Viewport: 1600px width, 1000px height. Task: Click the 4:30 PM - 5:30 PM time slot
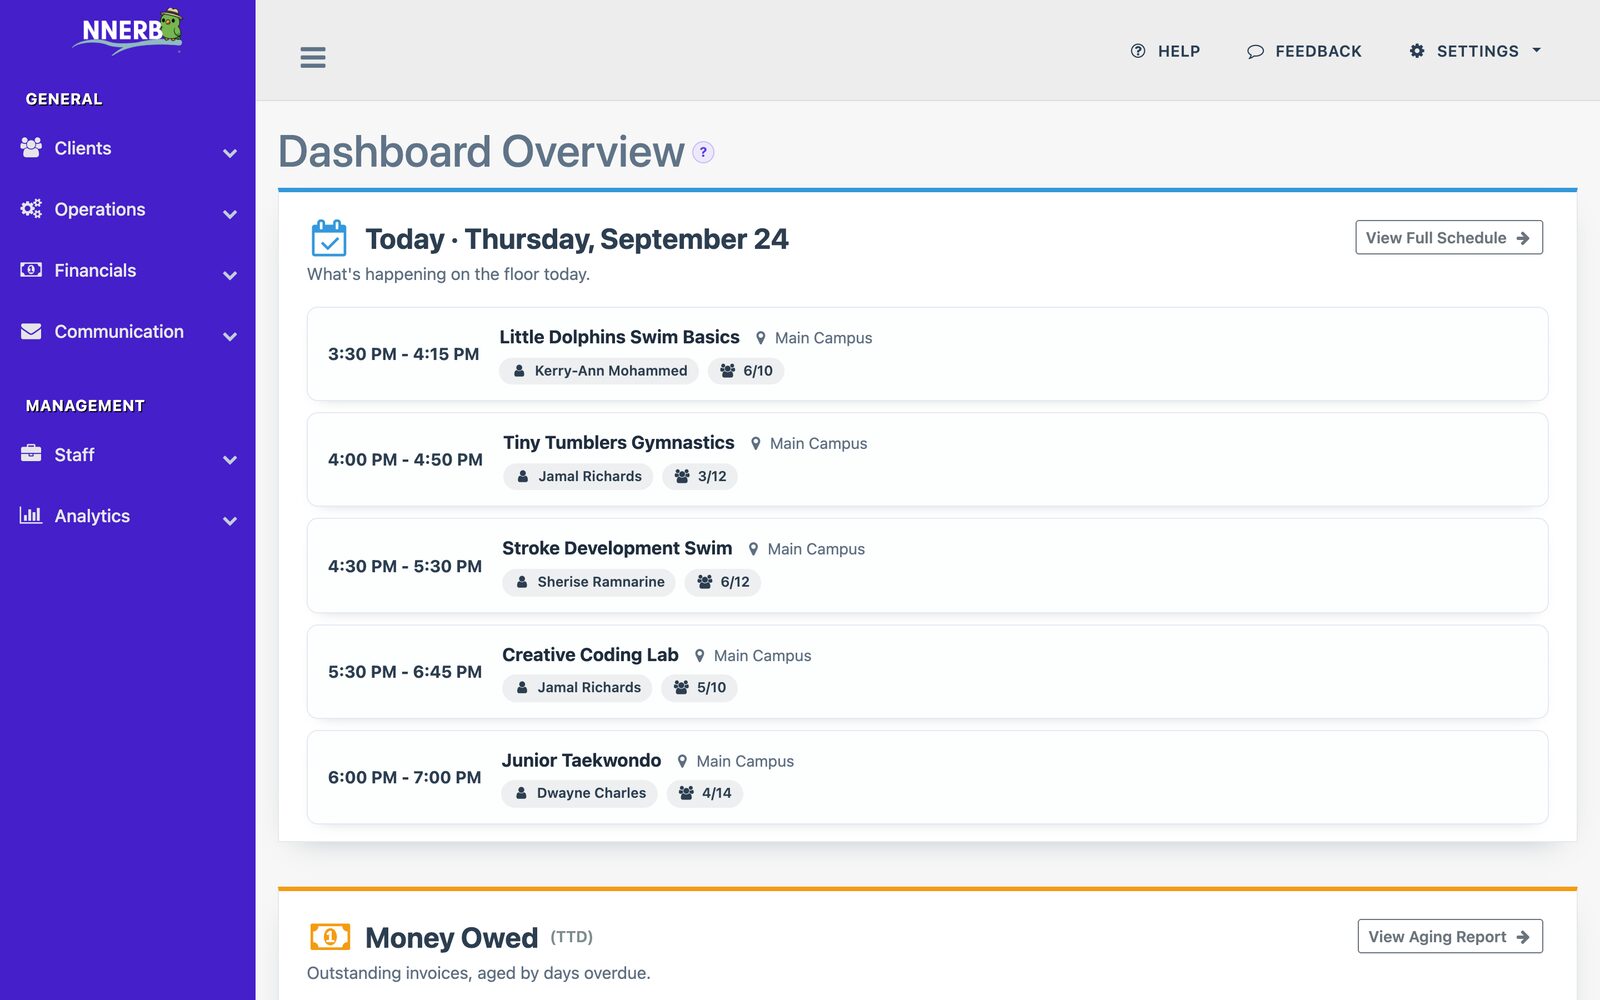coord(405,566)
